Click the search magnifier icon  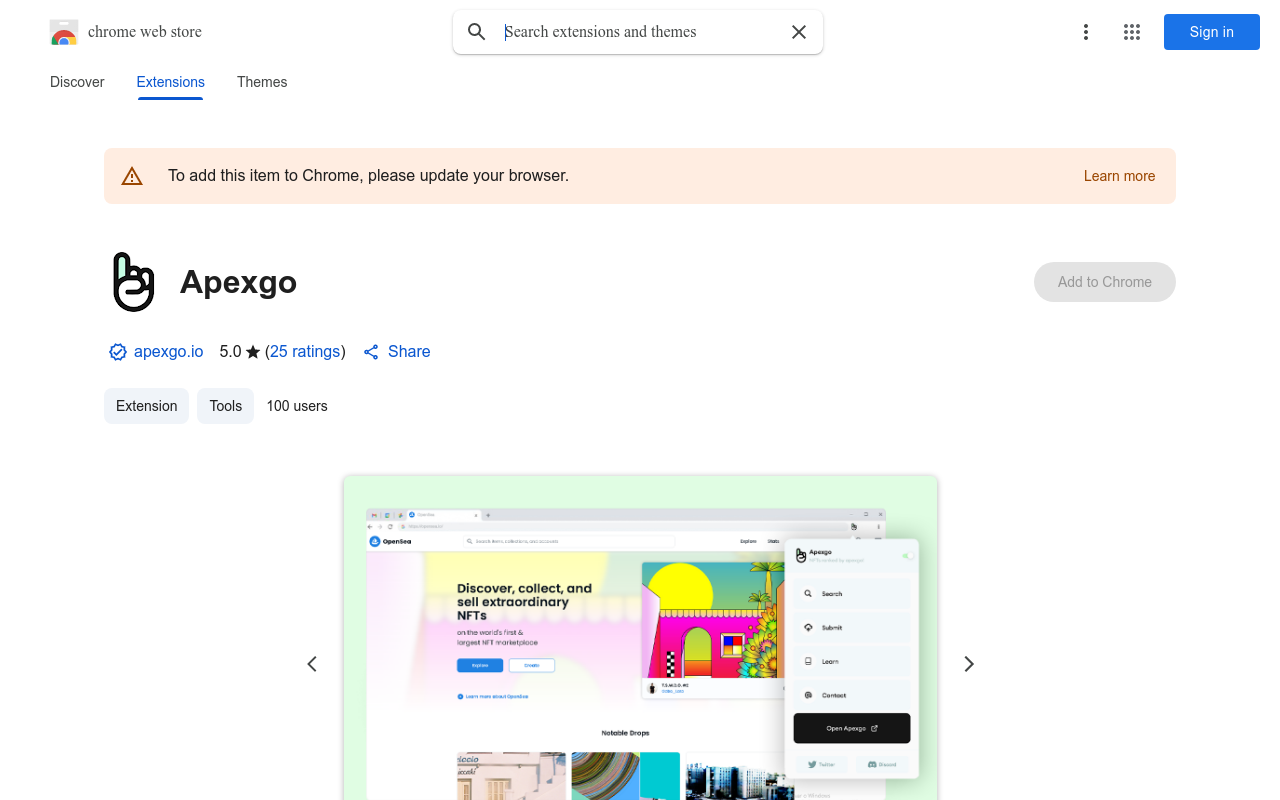[477, 32]
